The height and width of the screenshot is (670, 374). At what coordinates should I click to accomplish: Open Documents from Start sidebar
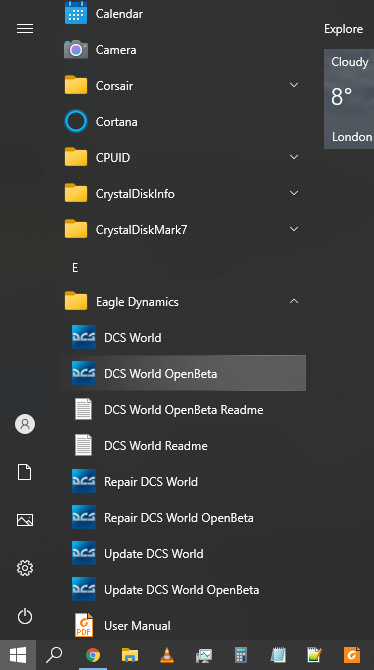(25, 472)
